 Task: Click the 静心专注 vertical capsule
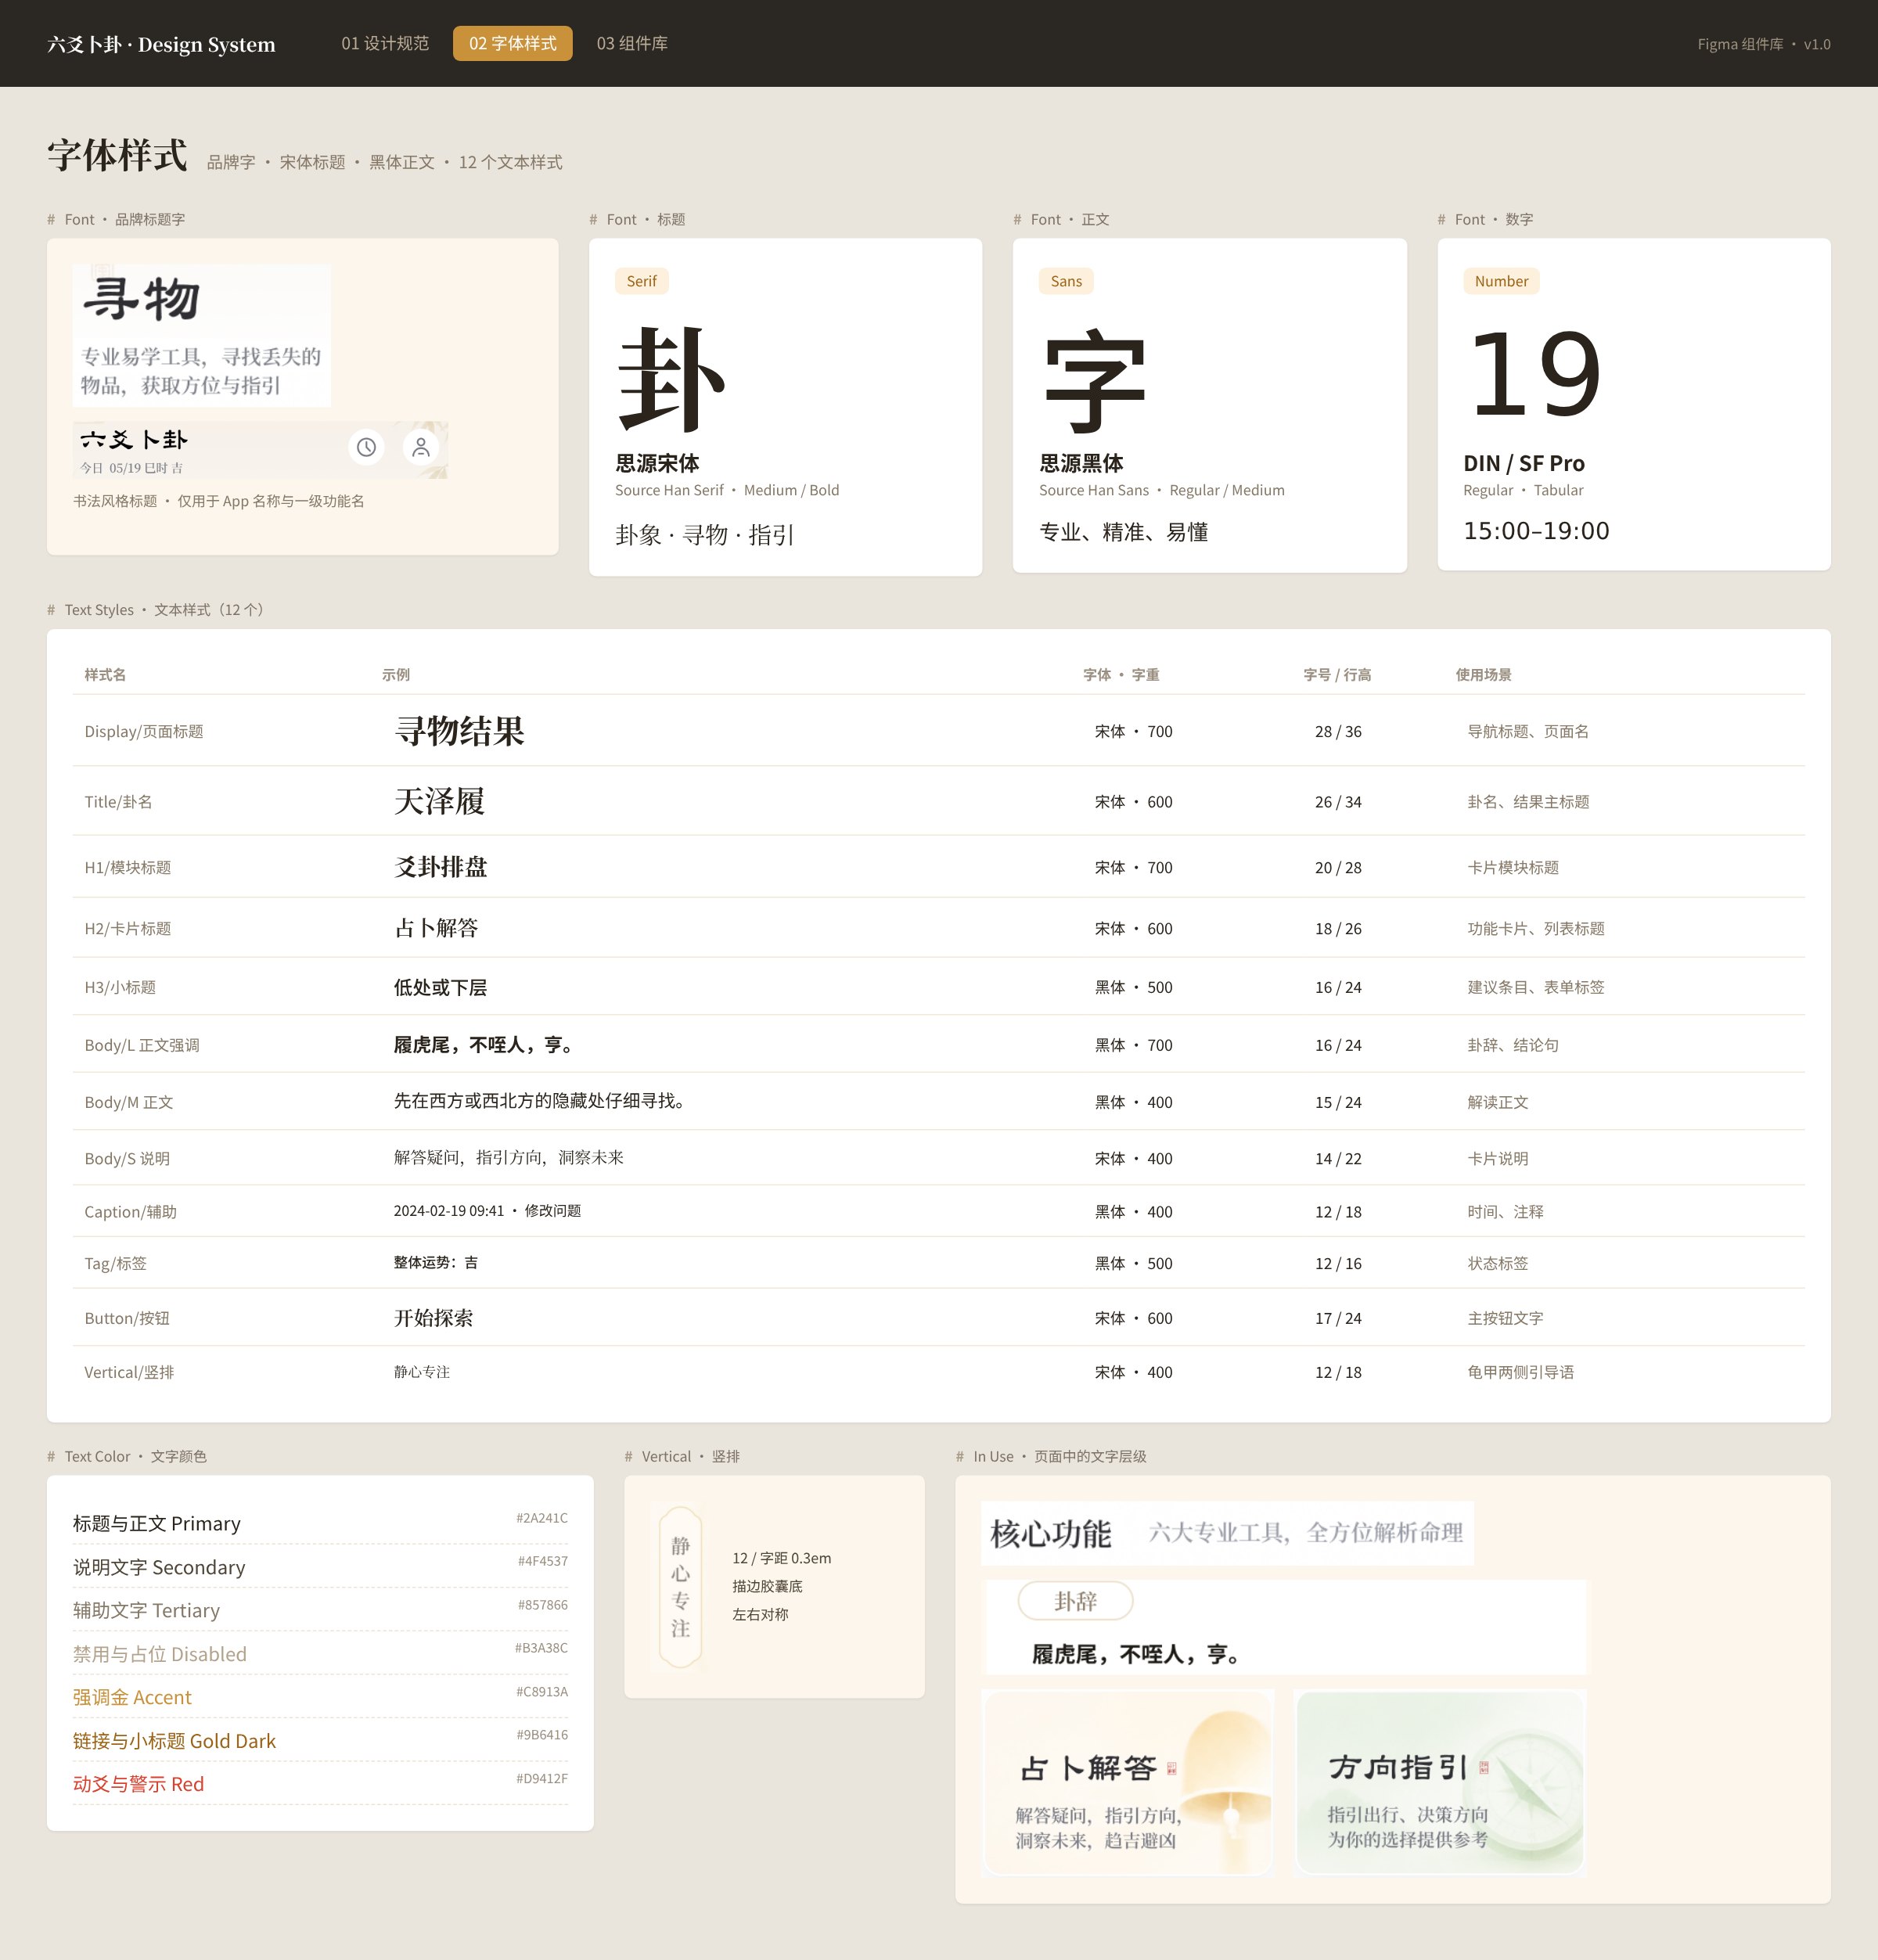680,1587
